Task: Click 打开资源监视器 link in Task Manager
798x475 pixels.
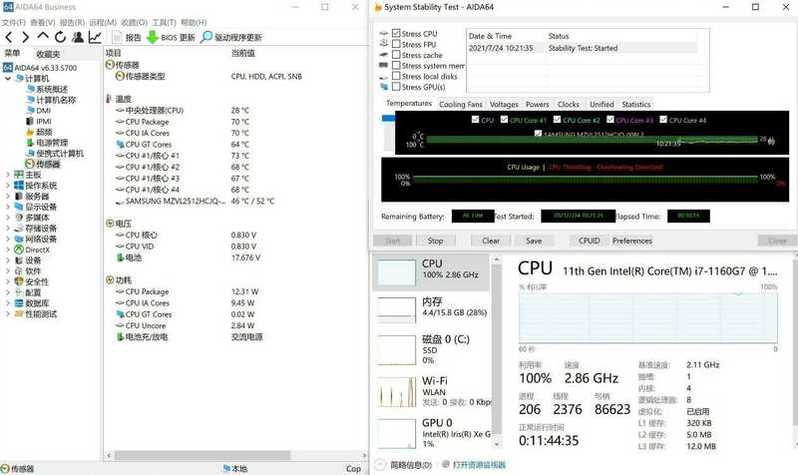Action: (479, 465)
